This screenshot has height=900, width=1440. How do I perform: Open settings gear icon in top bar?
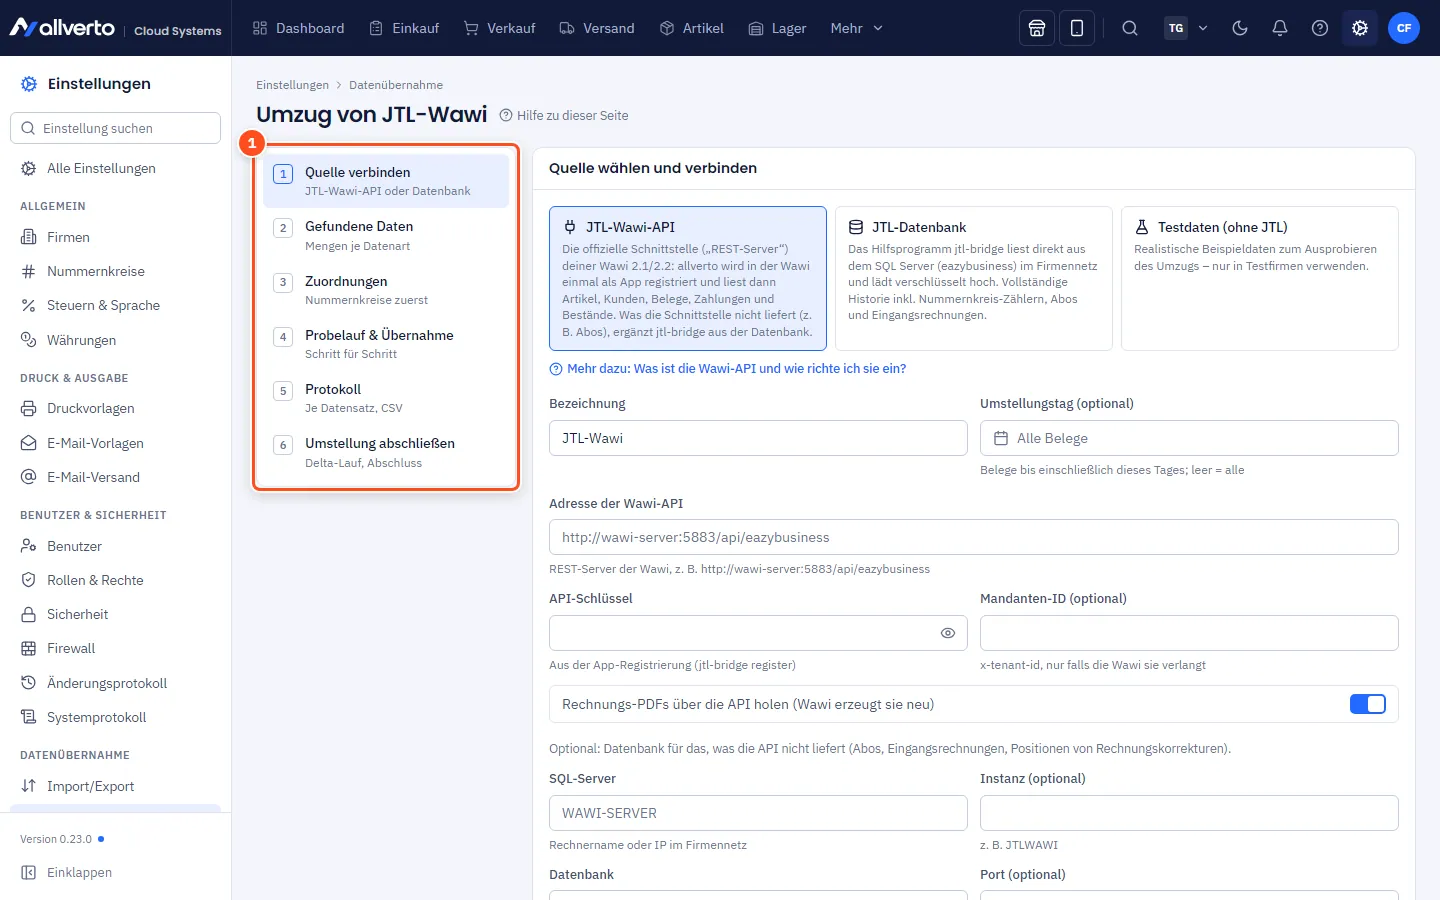coord(1360,28)
